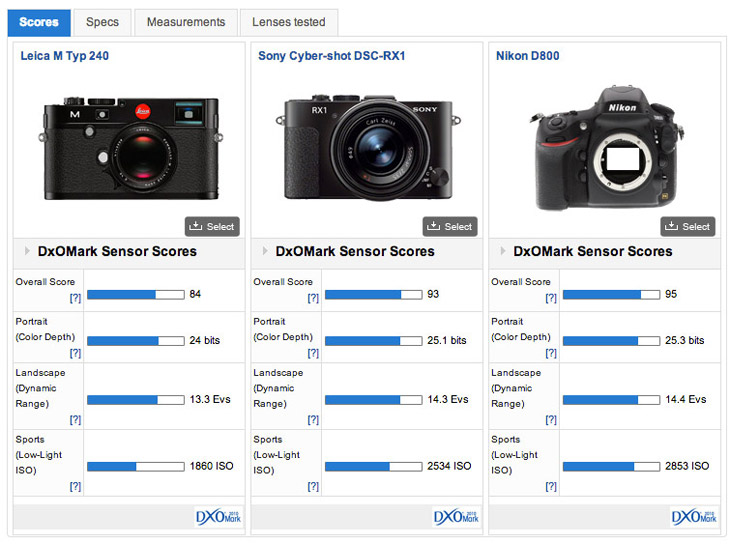Click the "14.4 Evs" value

(x=686, y=400)
